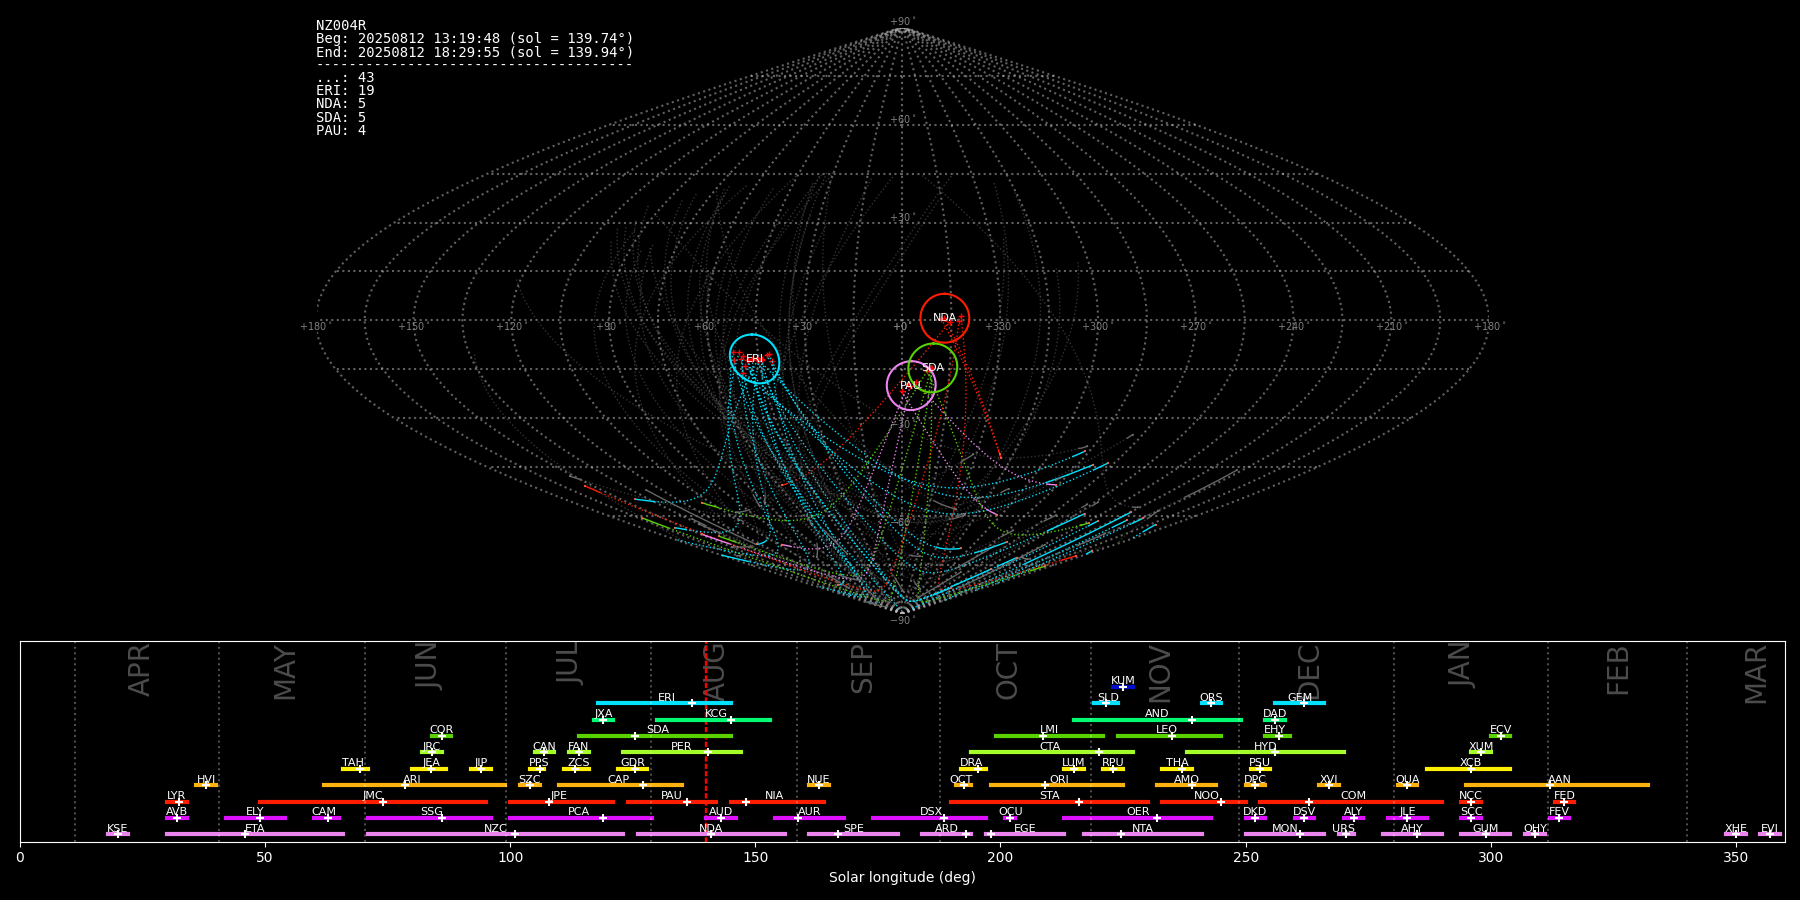Select the 'ERI: 19' legend entry
This screenshot has height=900, width=1800.
(x=345, y=91)
